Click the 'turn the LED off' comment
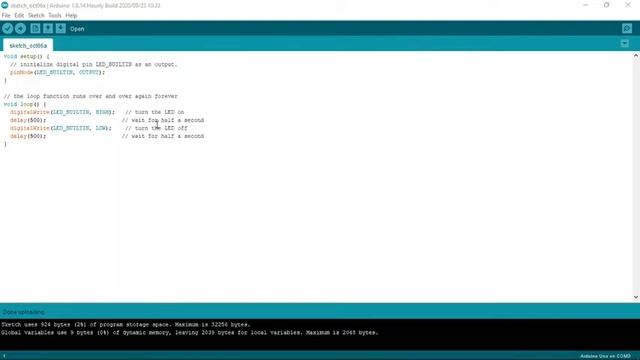This screenshot has width=640, height=360. (156, 128)
